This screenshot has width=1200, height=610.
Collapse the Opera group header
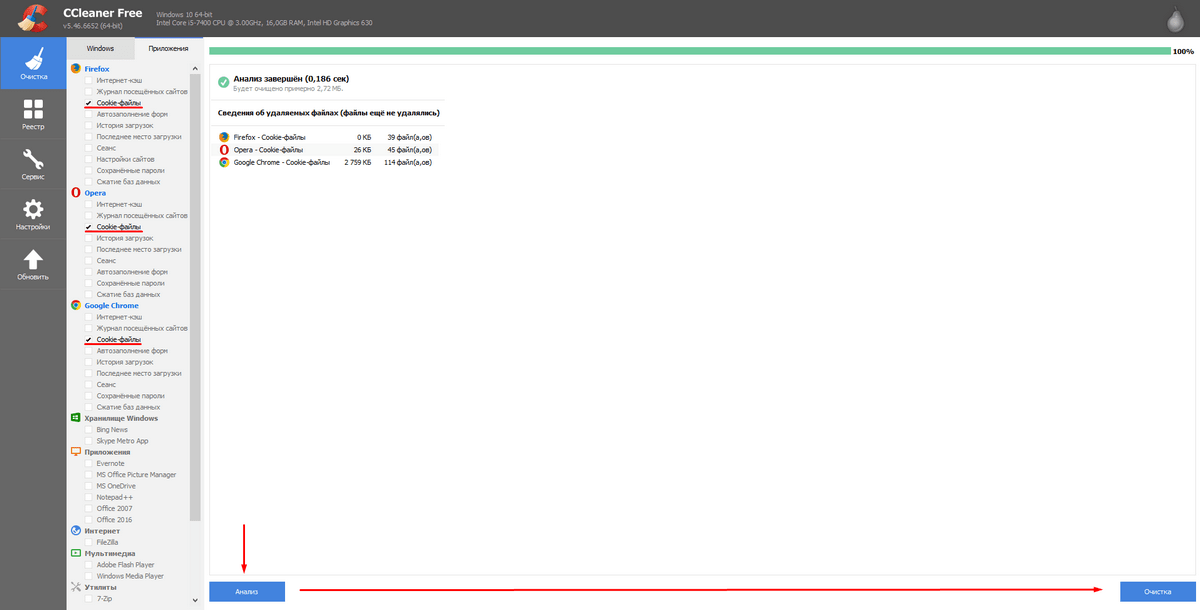click(x=95, y=193)
